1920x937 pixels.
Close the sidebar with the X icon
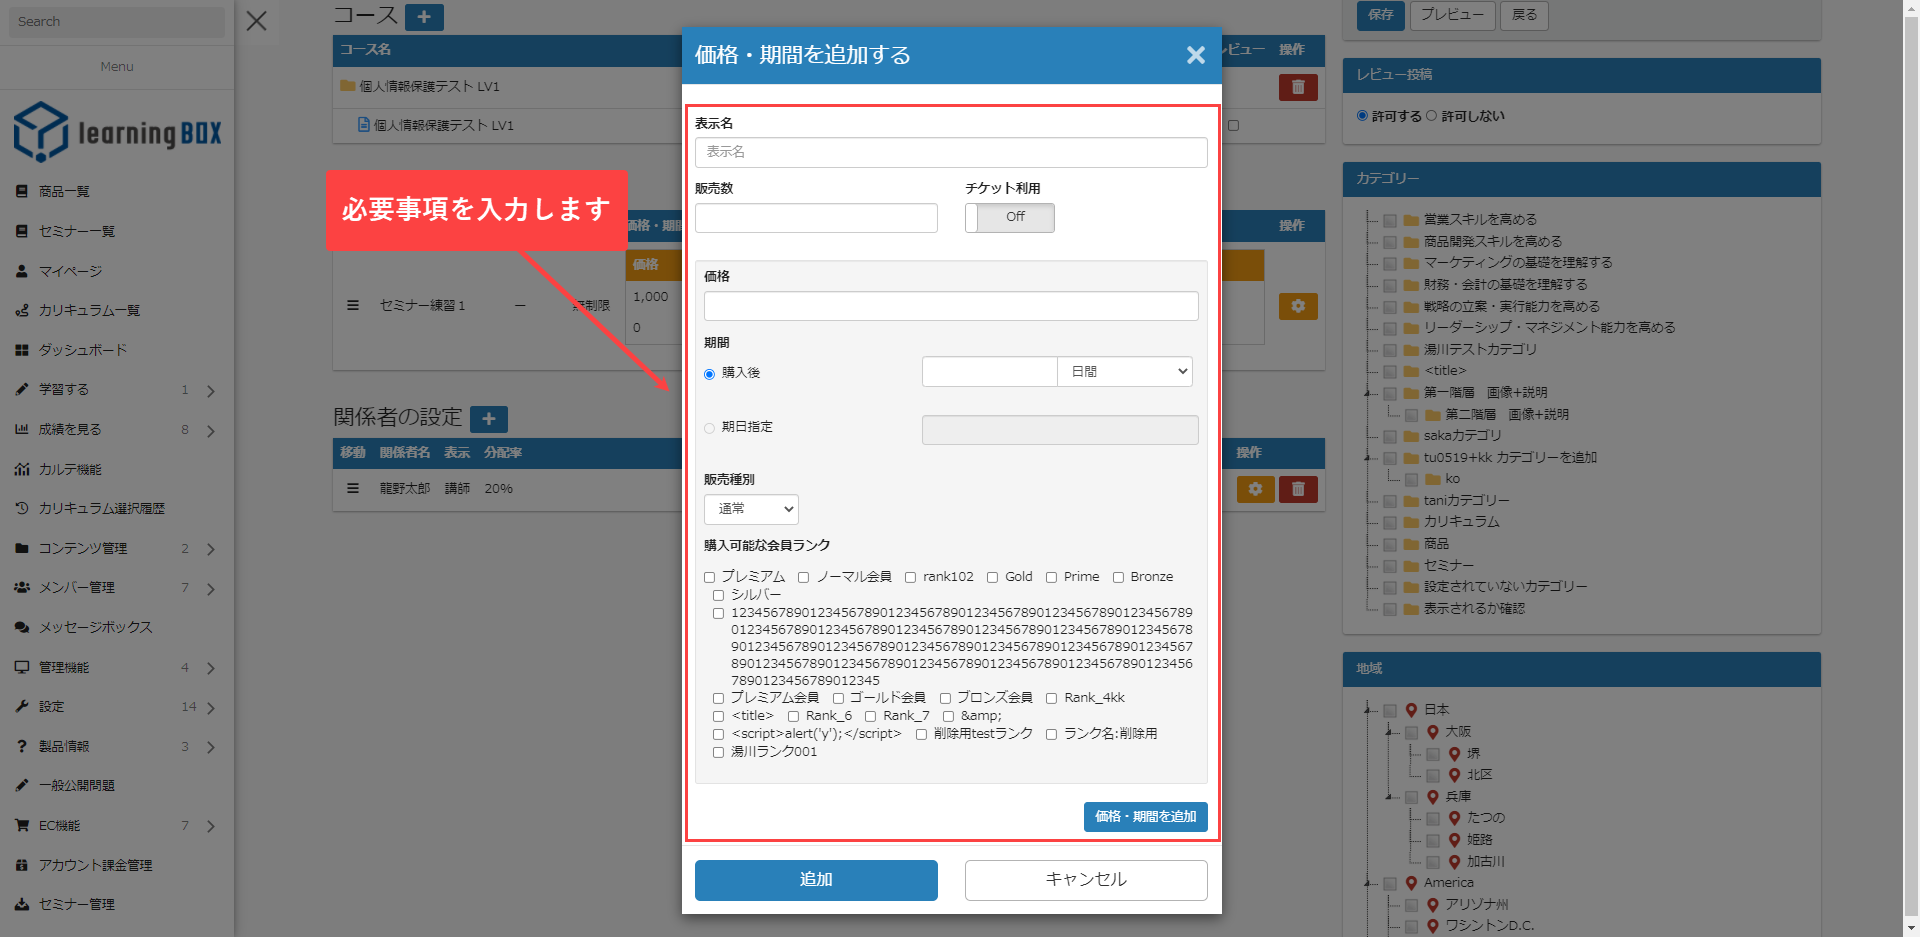(x=257, y=21)
